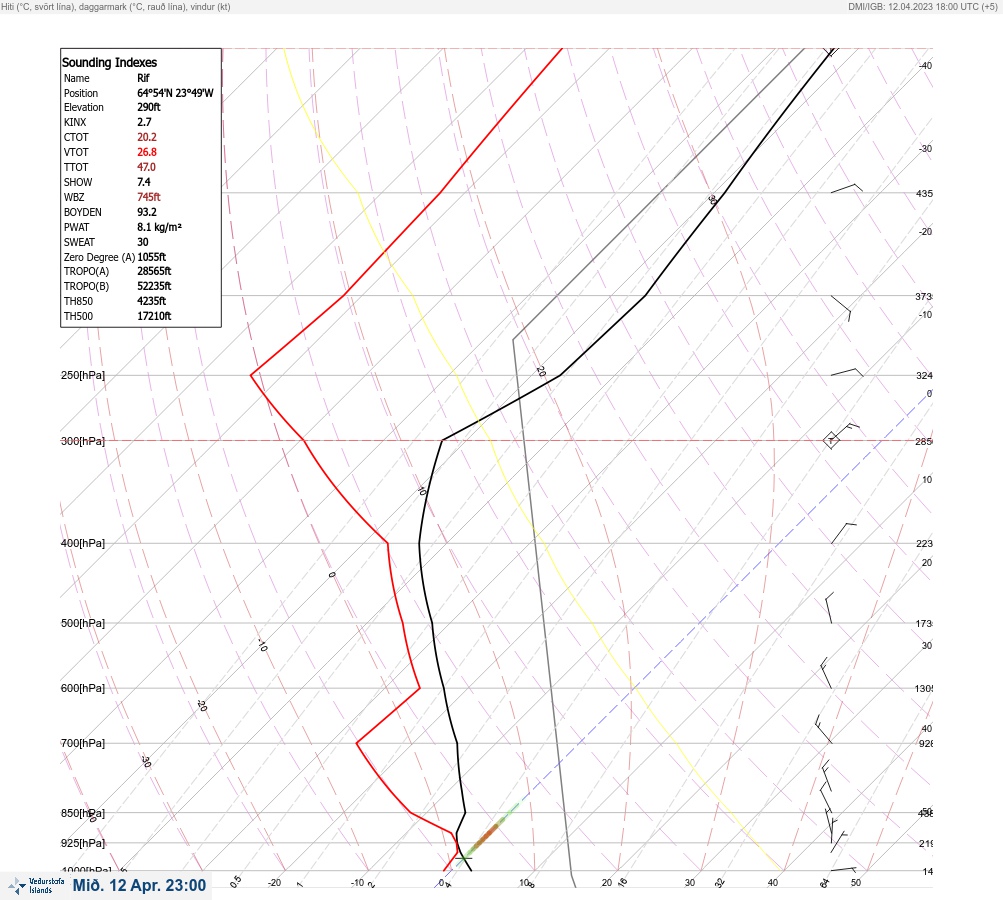Click the surface wind barb near 1000 hPa
Viewport: 1003px width, 900px height.
[844, 869]
